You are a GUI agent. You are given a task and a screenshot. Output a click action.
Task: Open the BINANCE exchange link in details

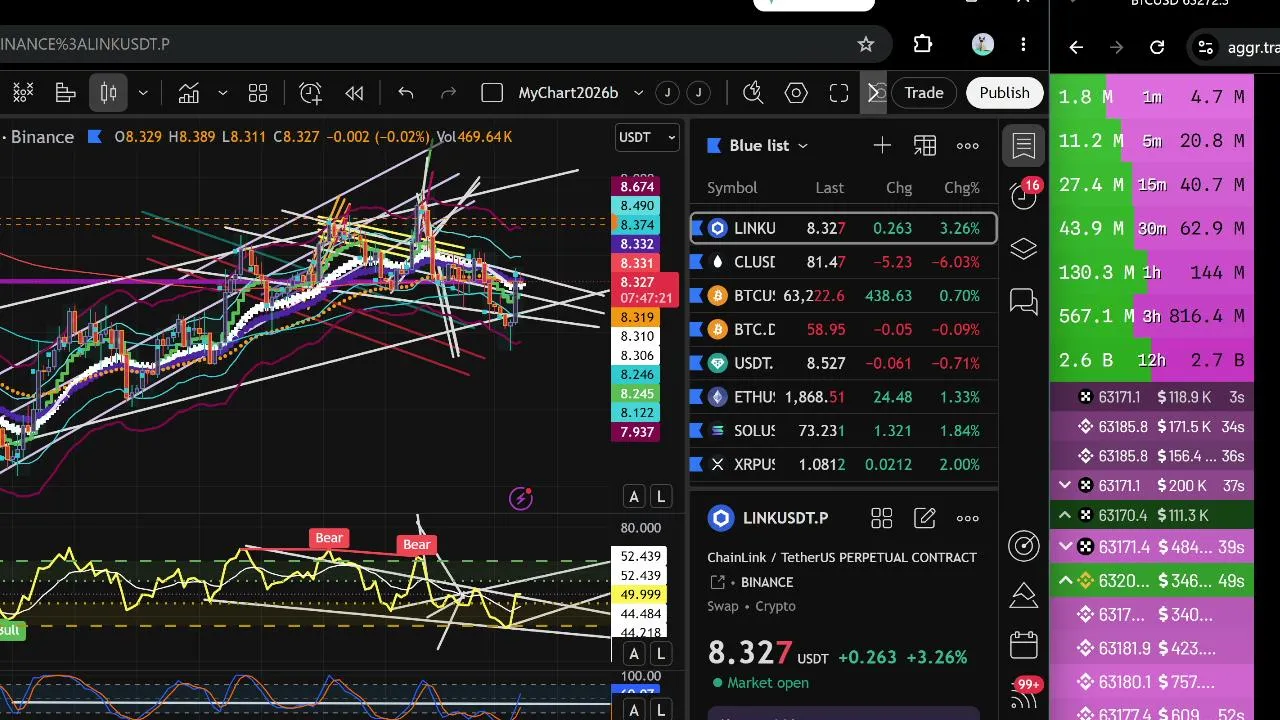(767, 582)
